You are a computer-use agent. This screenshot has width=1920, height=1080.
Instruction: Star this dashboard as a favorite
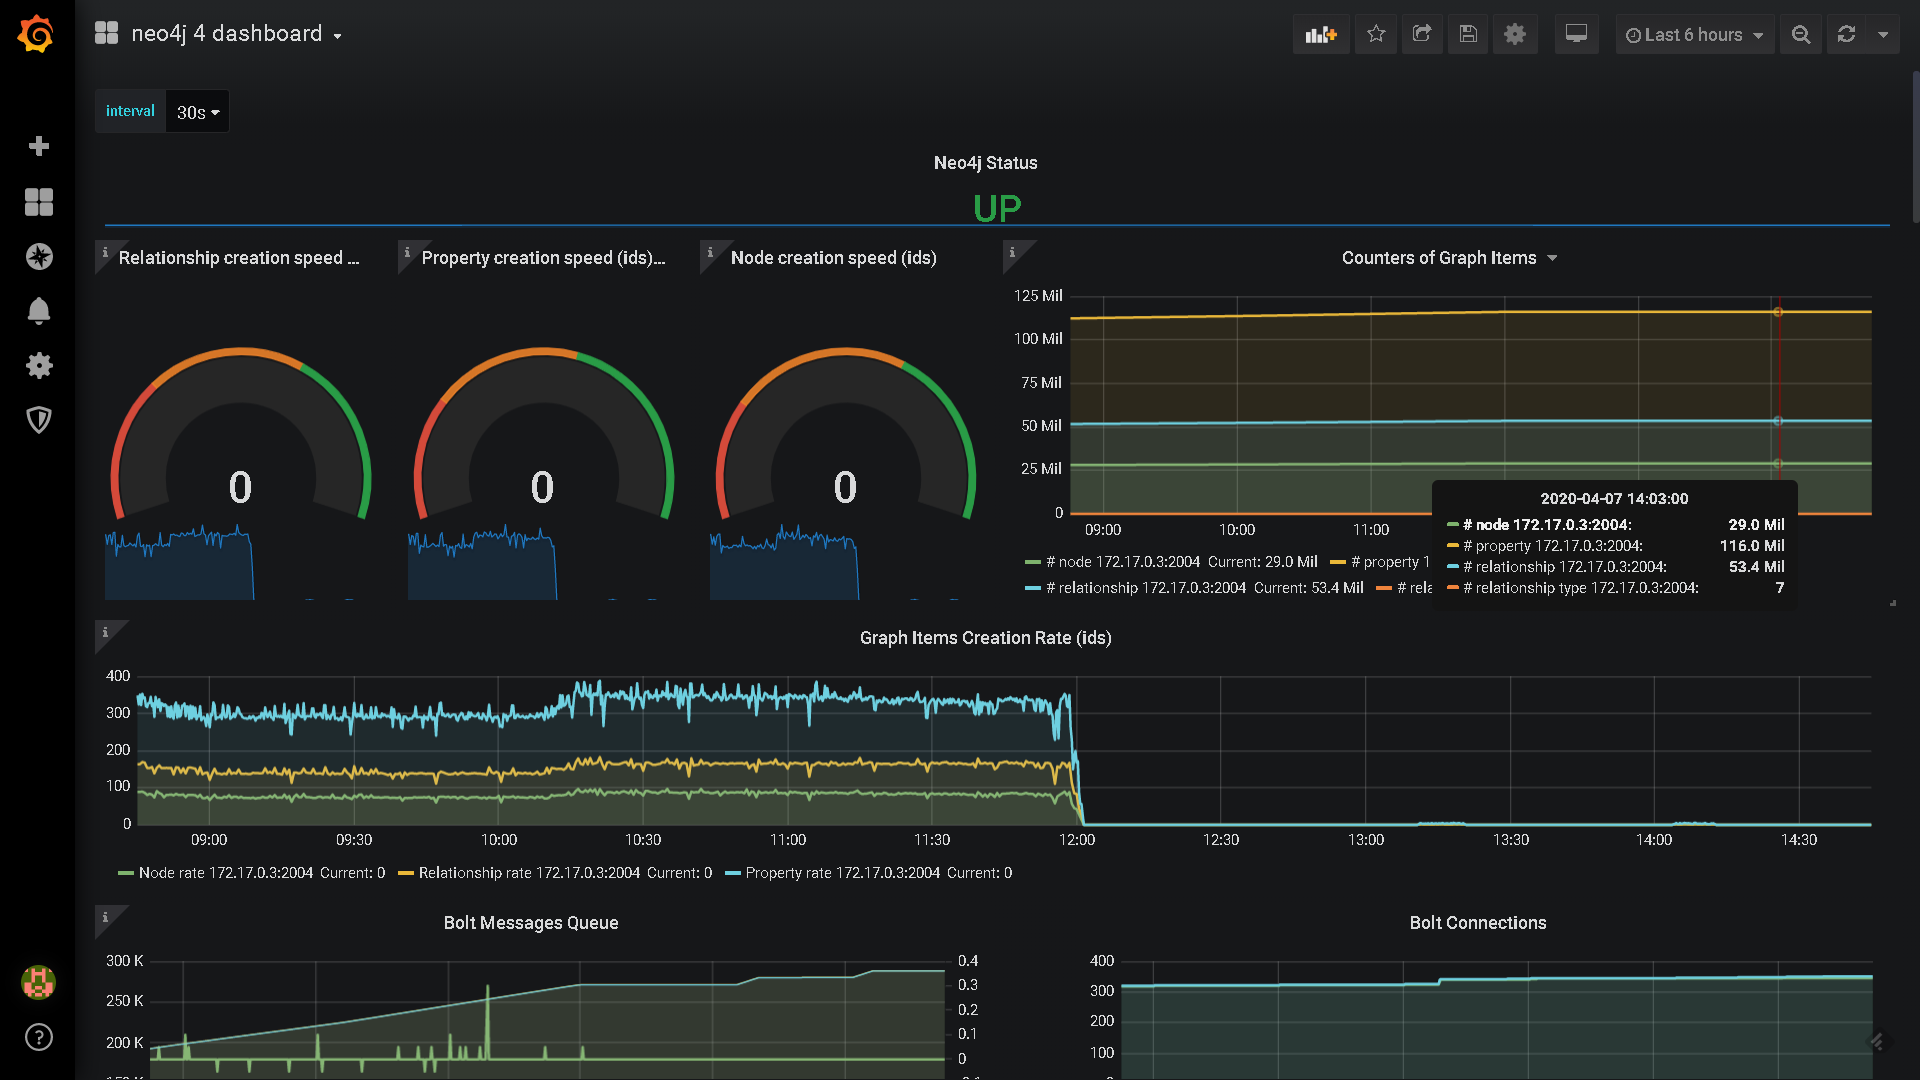point(1376,35)
